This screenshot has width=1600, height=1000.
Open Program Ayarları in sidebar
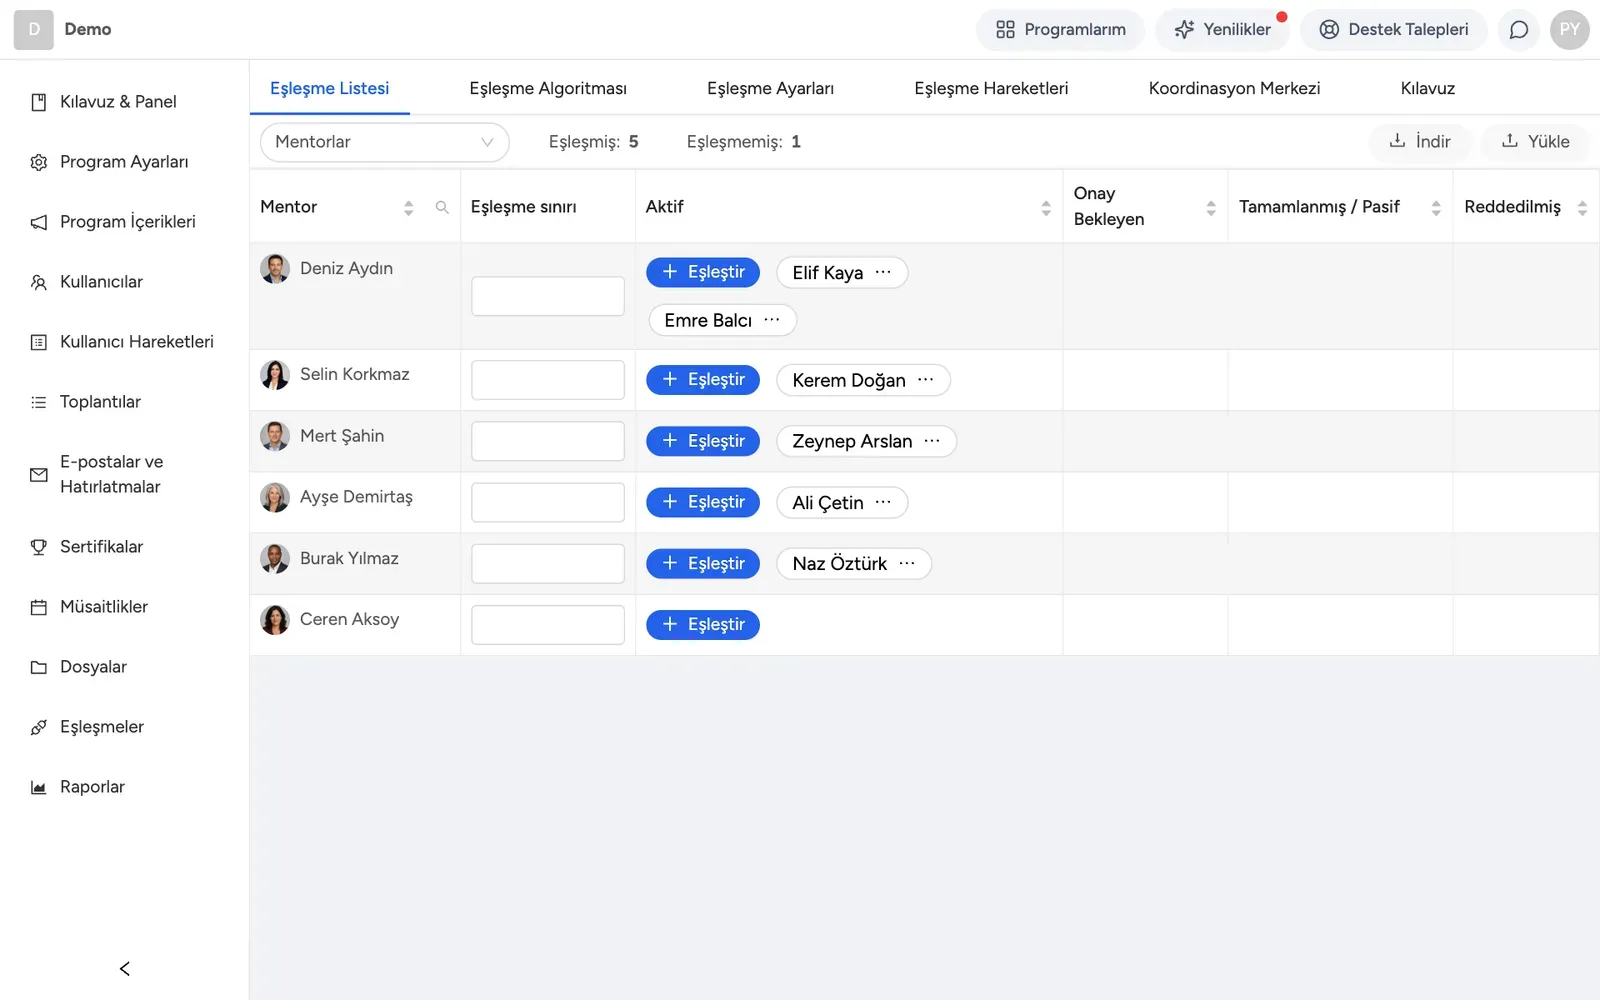click(124, 162)
